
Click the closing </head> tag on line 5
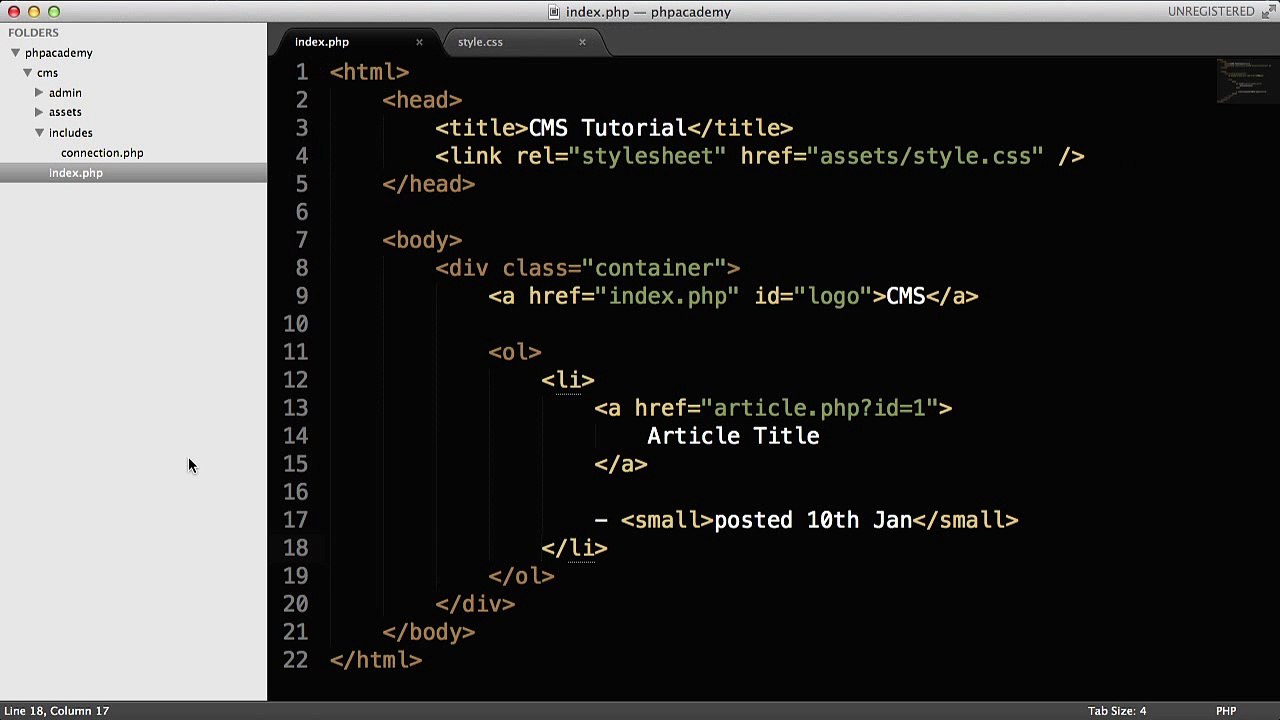tap(429, 184)
